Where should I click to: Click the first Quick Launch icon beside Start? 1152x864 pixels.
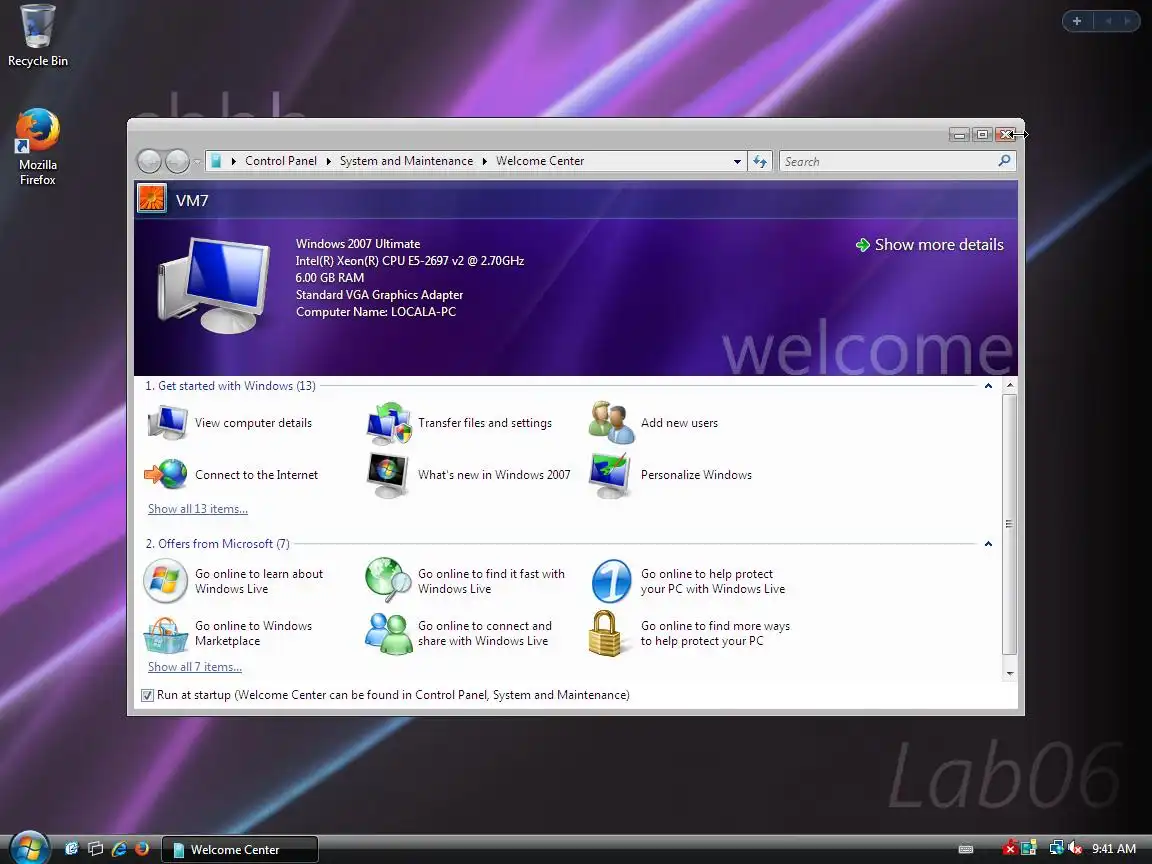[72, 849]
